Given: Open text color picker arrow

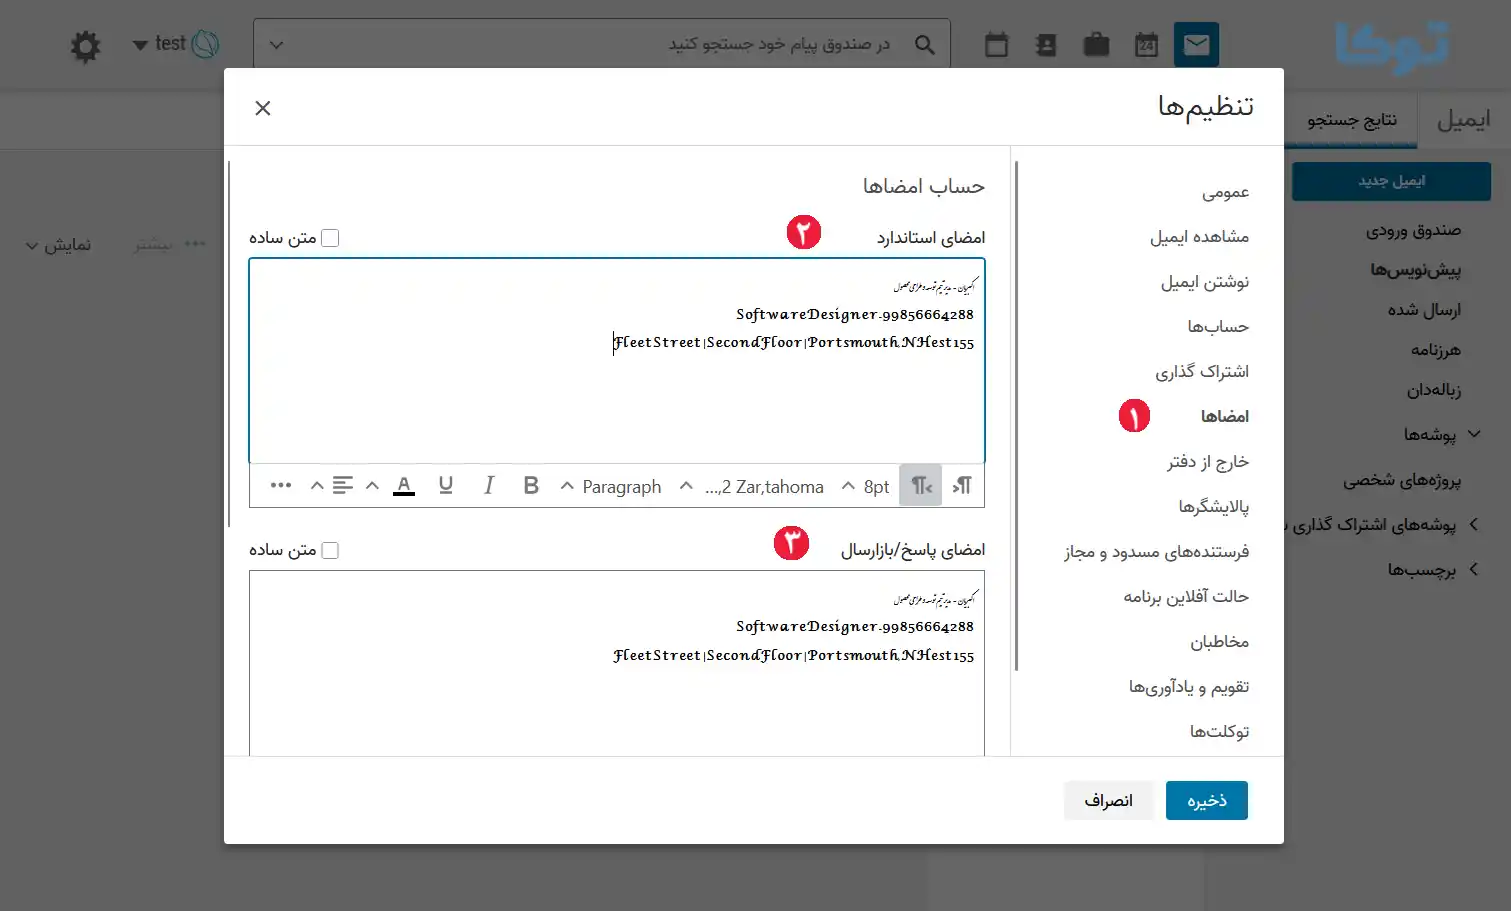Looking at the screenshot, I should (373, 486).
